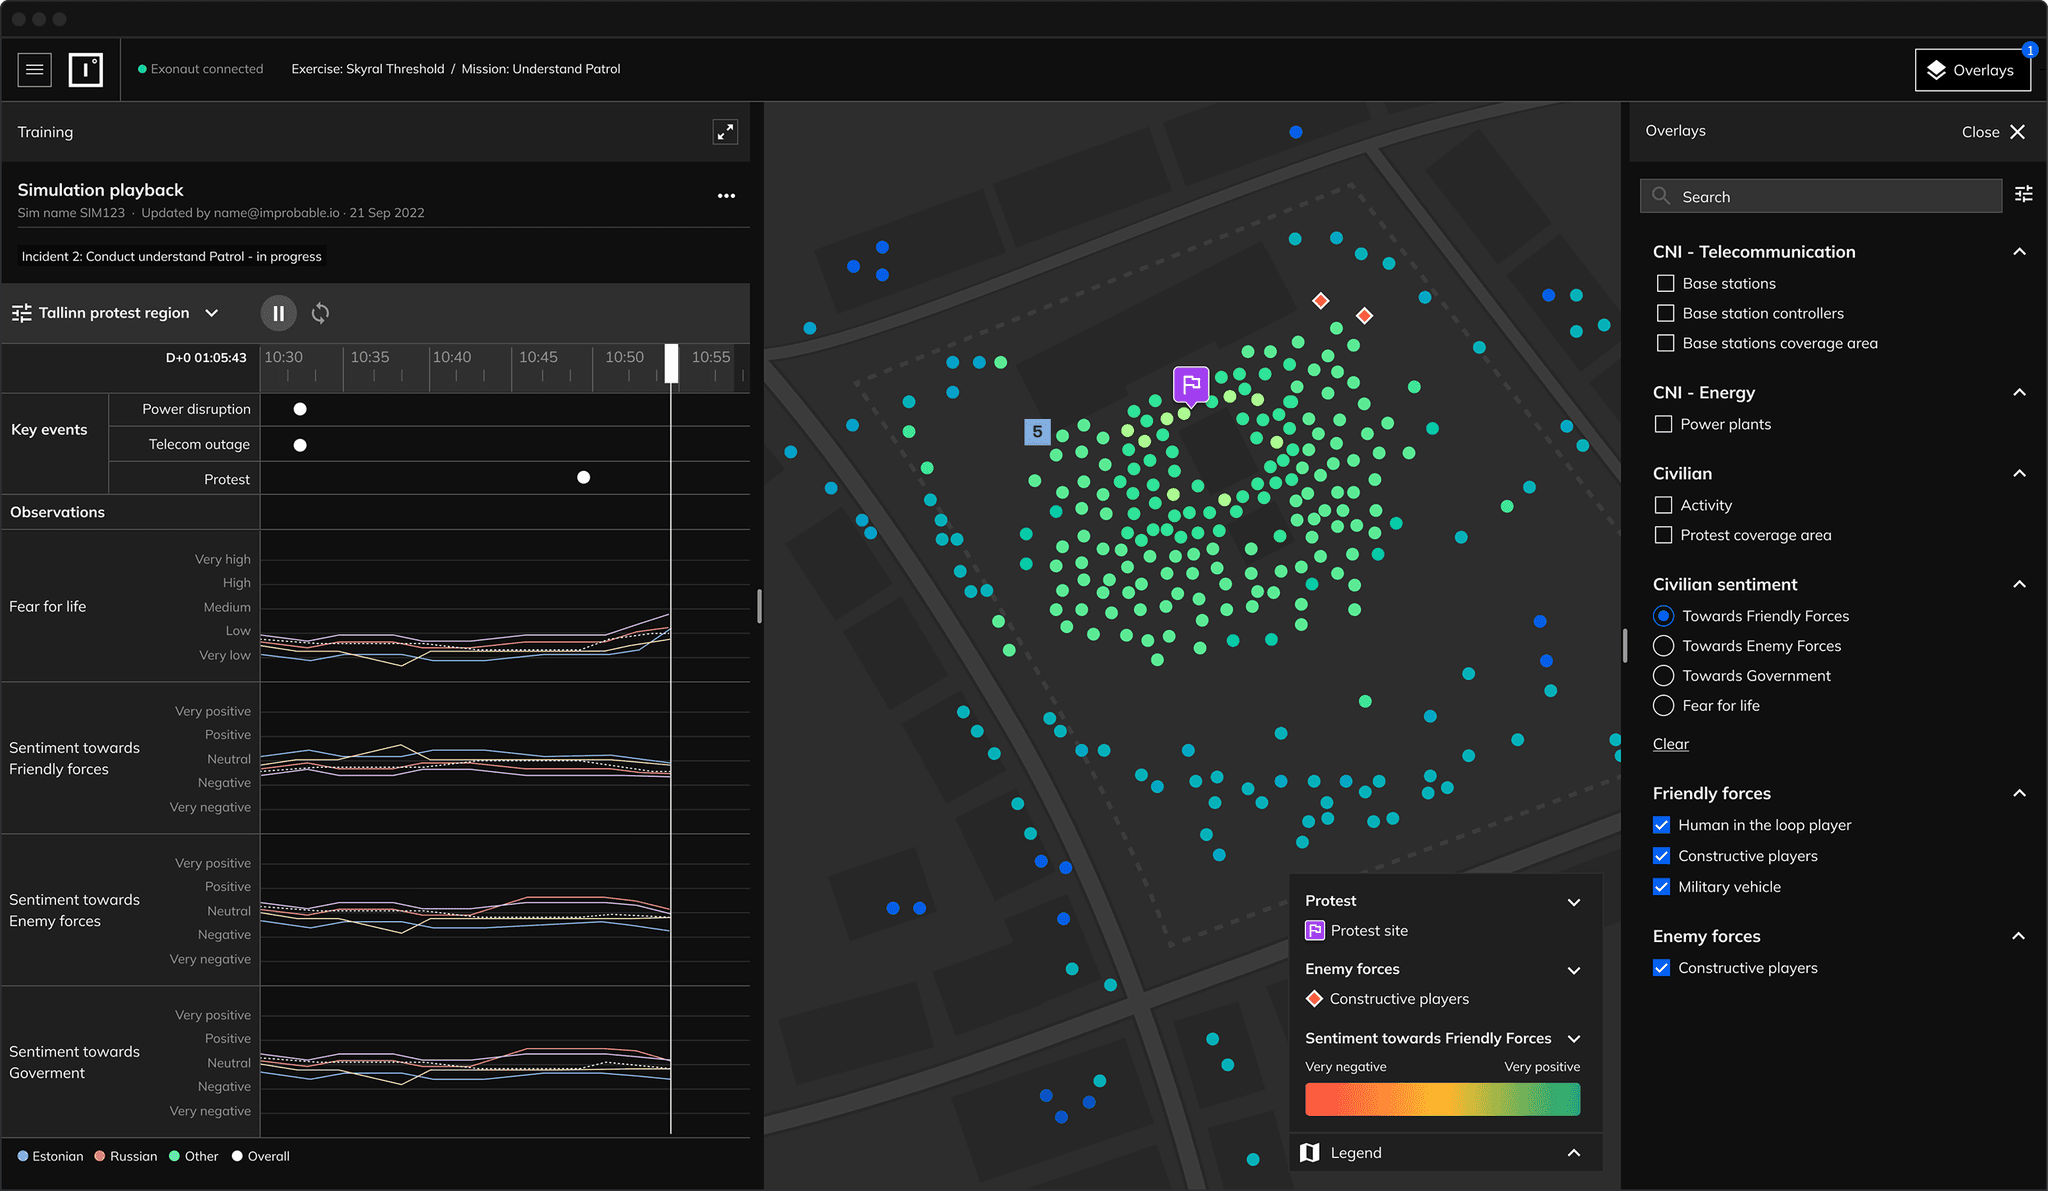Select Towards Enemy Forces sentiment
This screenshot has width=2048, height=1191.
point(1663,646)
